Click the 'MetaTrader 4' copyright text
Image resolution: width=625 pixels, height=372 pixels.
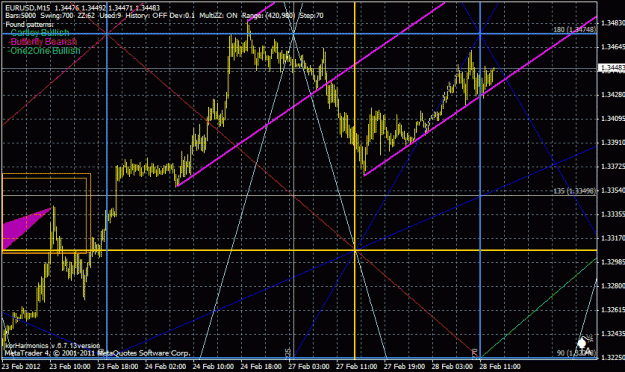pyautogui.click(x=98, y=353)
